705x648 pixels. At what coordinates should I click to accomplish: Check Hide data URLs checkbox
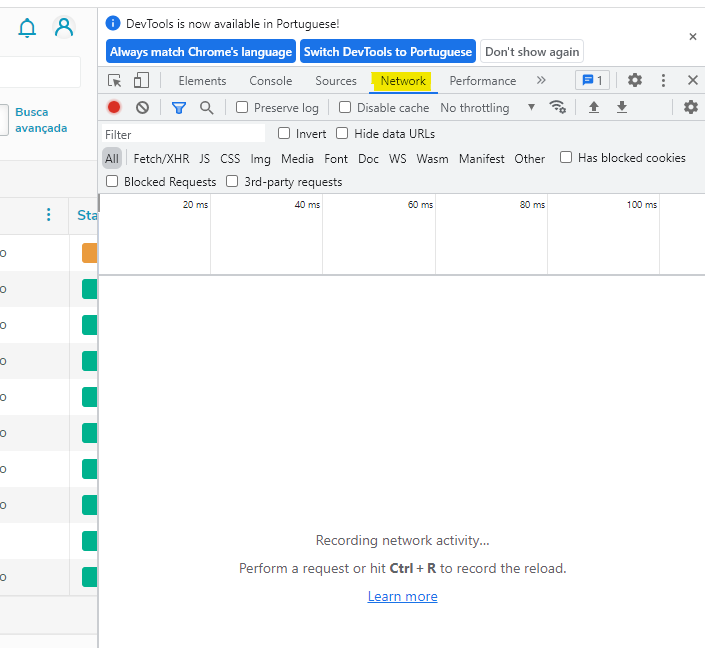point(342,133)
